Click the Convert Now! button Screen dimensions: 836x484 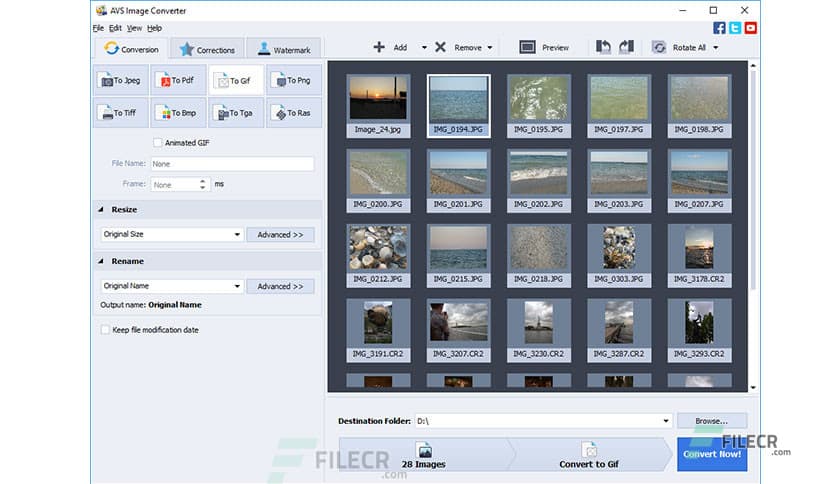tap(712, 454)
